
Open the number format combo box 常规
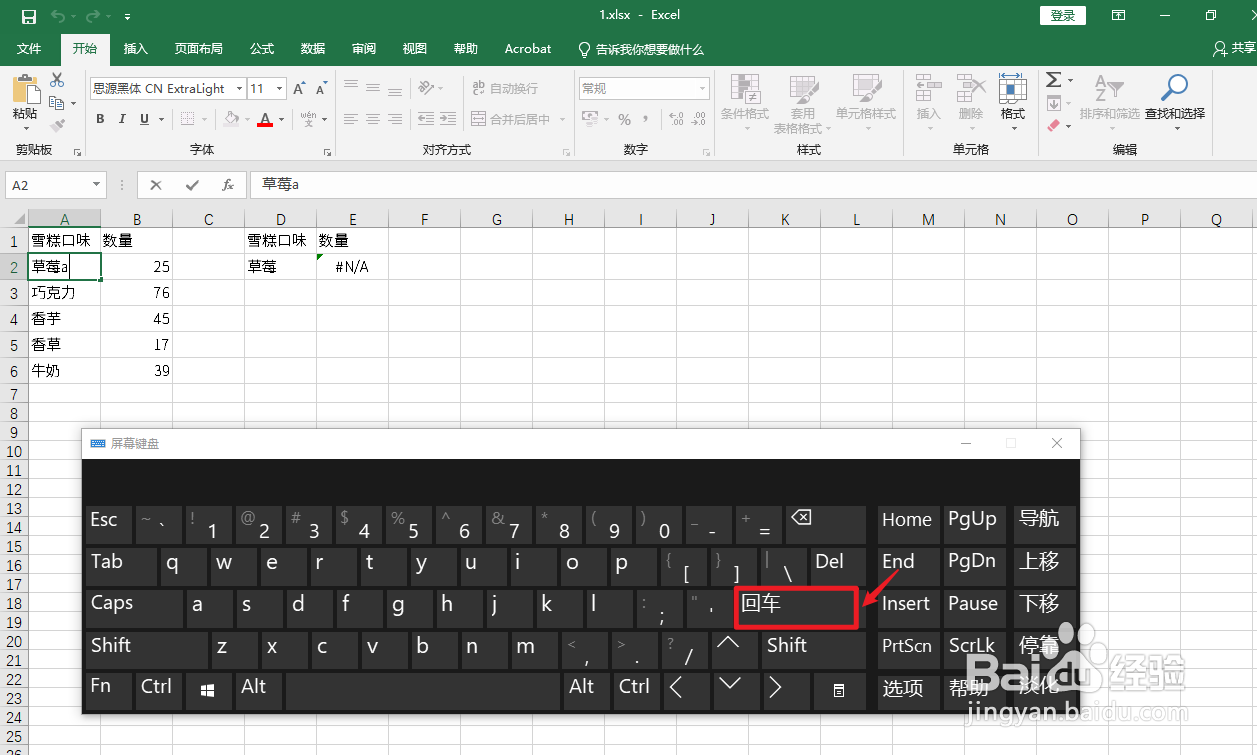(644, 89)
